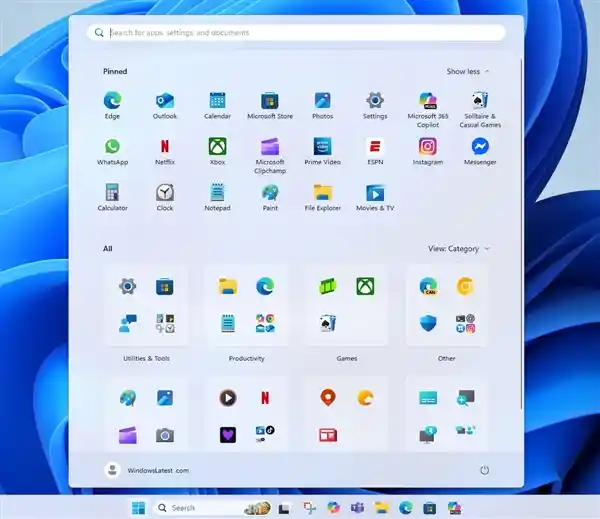Open the pinned Microsoft Clipchamp app
The image size is (600, 519).
pyautogui.click(x=270, y=156)
